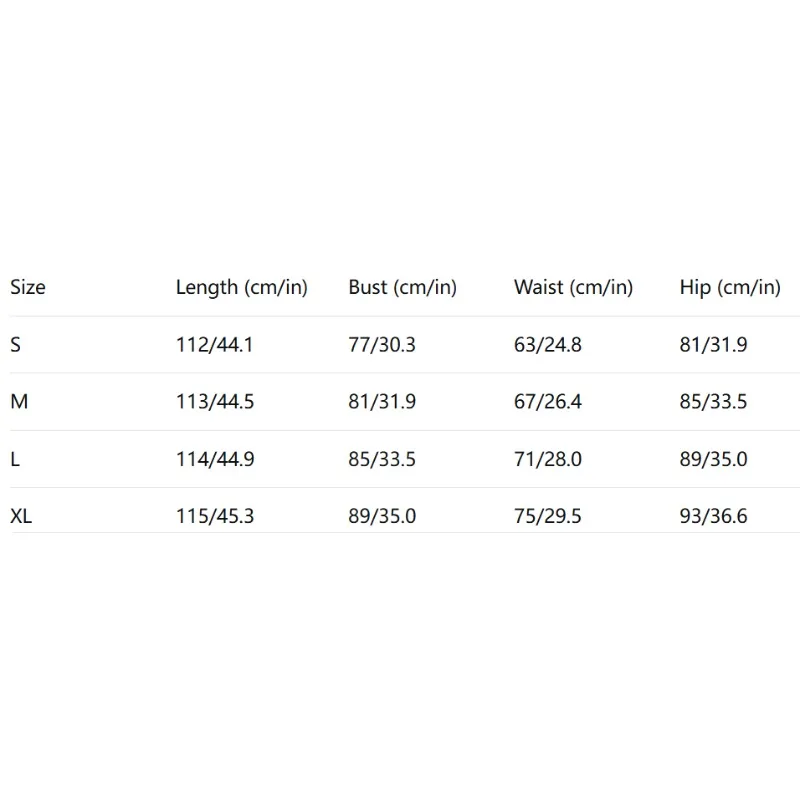
Task: Click the 75/29.5 waist cell
Action: [547, 517]
